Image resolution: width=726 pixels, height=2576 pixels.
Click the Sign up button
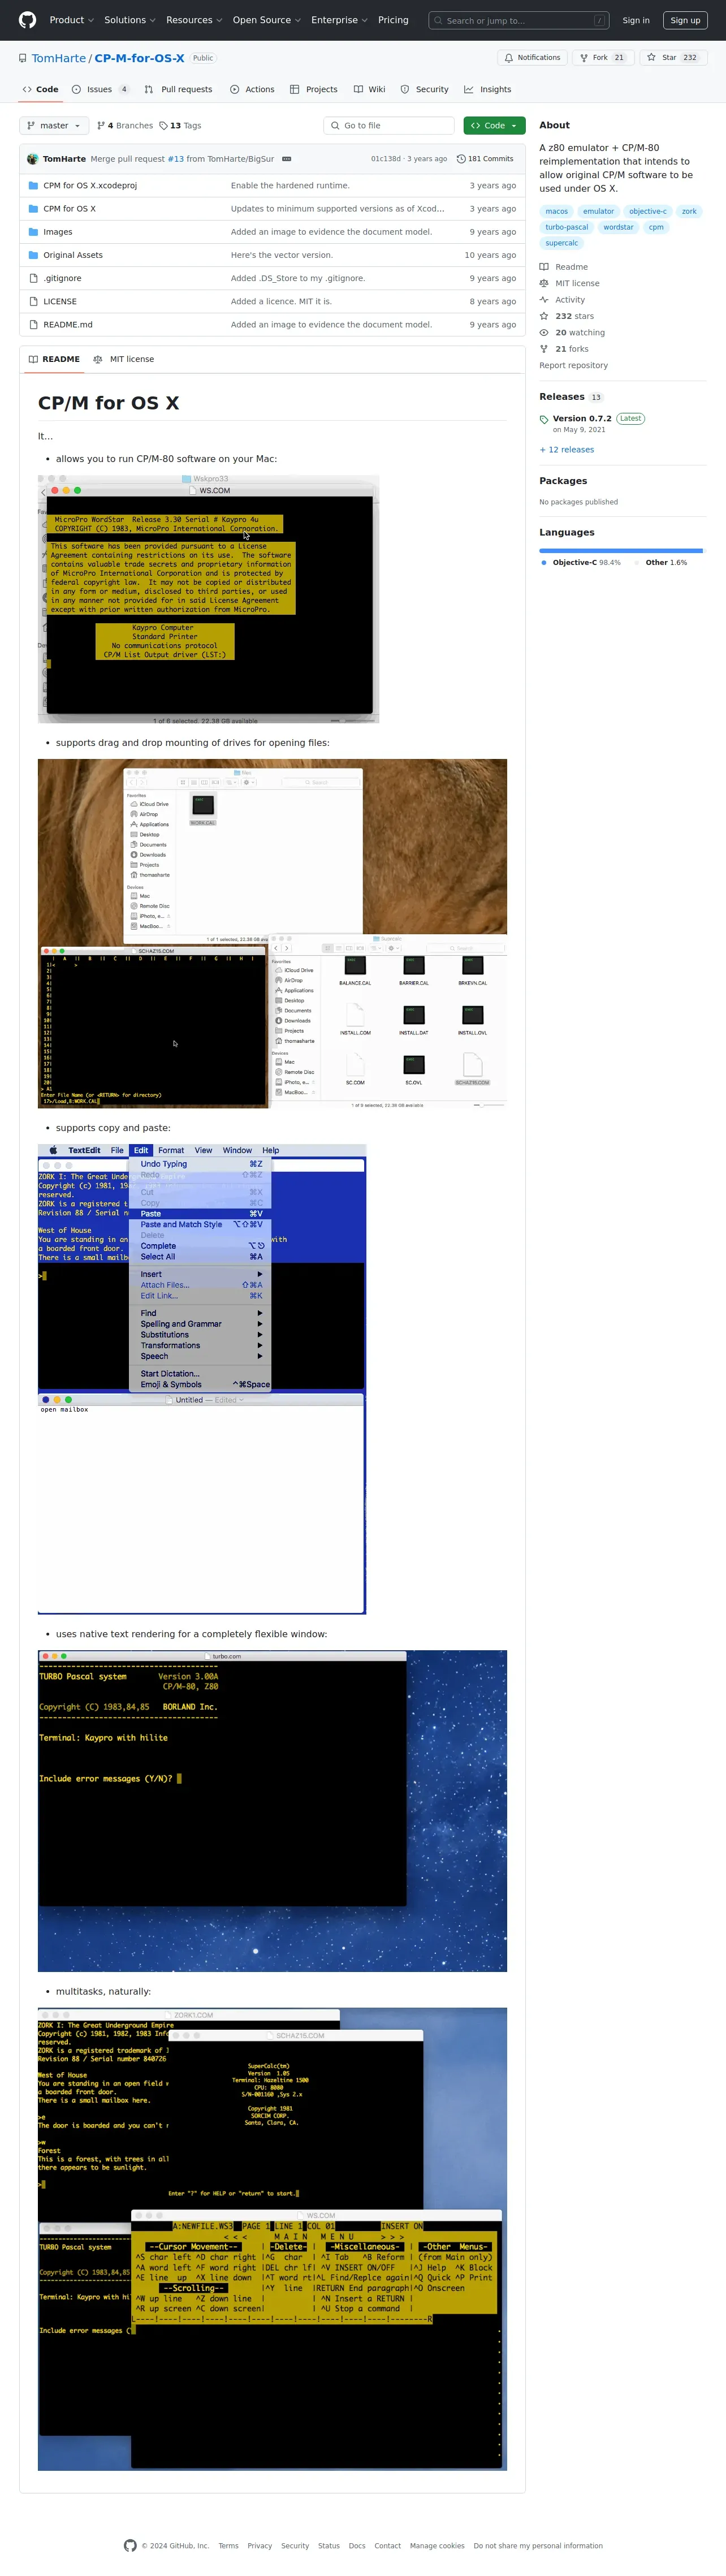tap(685, 20)
